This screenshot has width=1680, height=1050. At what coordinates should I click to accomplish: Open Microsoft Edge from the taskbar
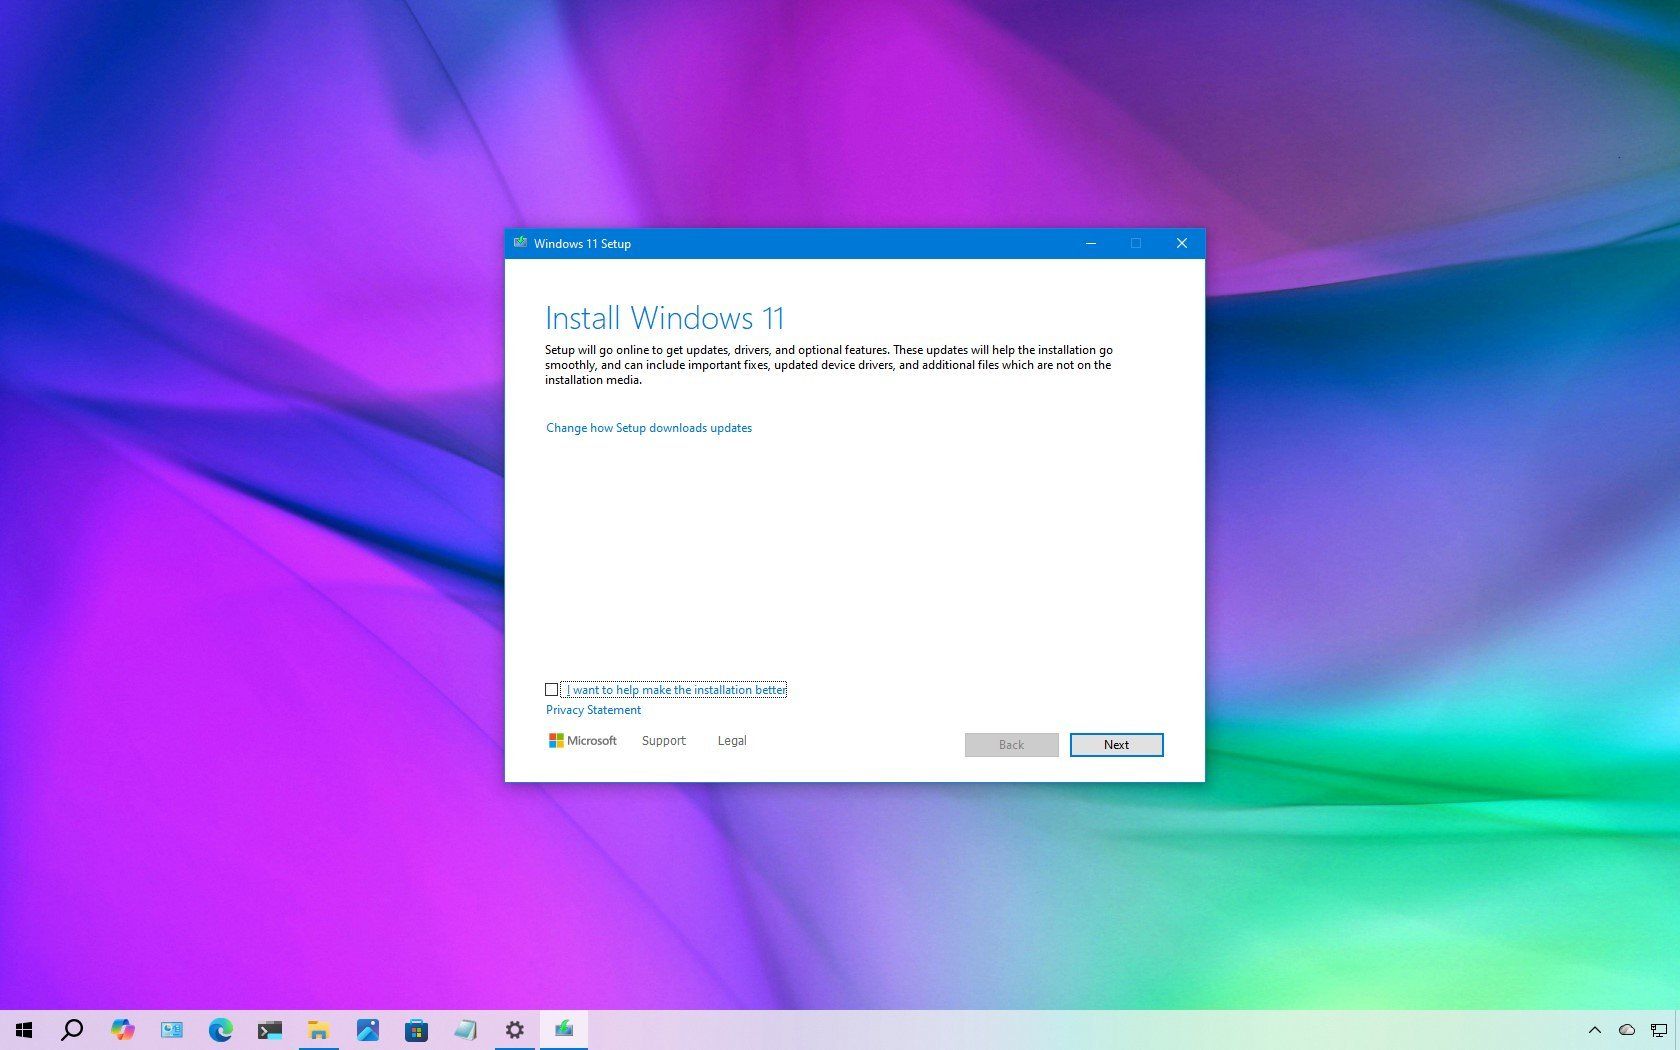tap(221, 1030)
